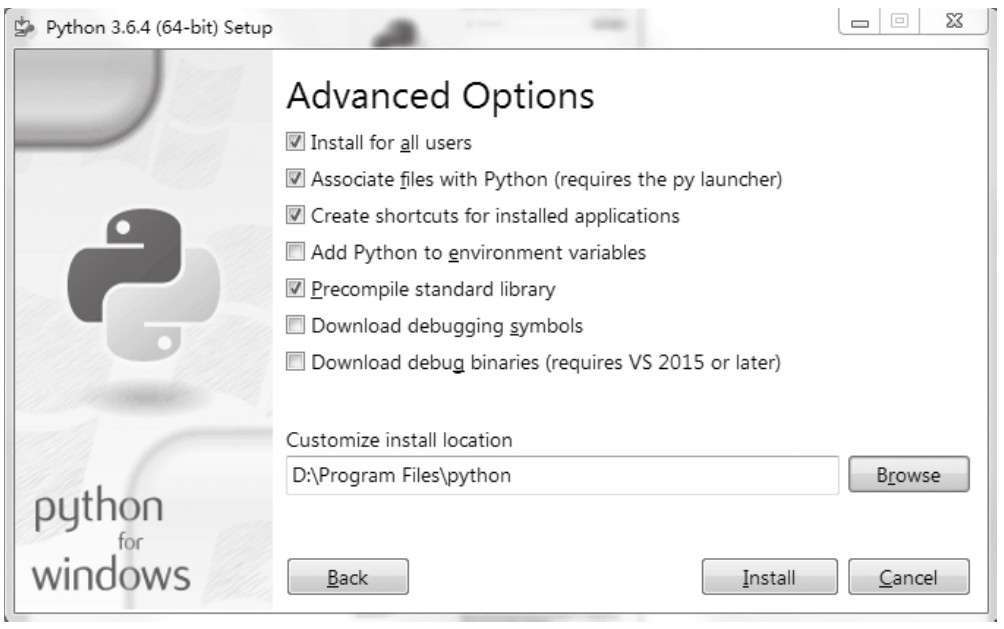Toggle the Install for all users checkbox

click(x=295, y=143)
